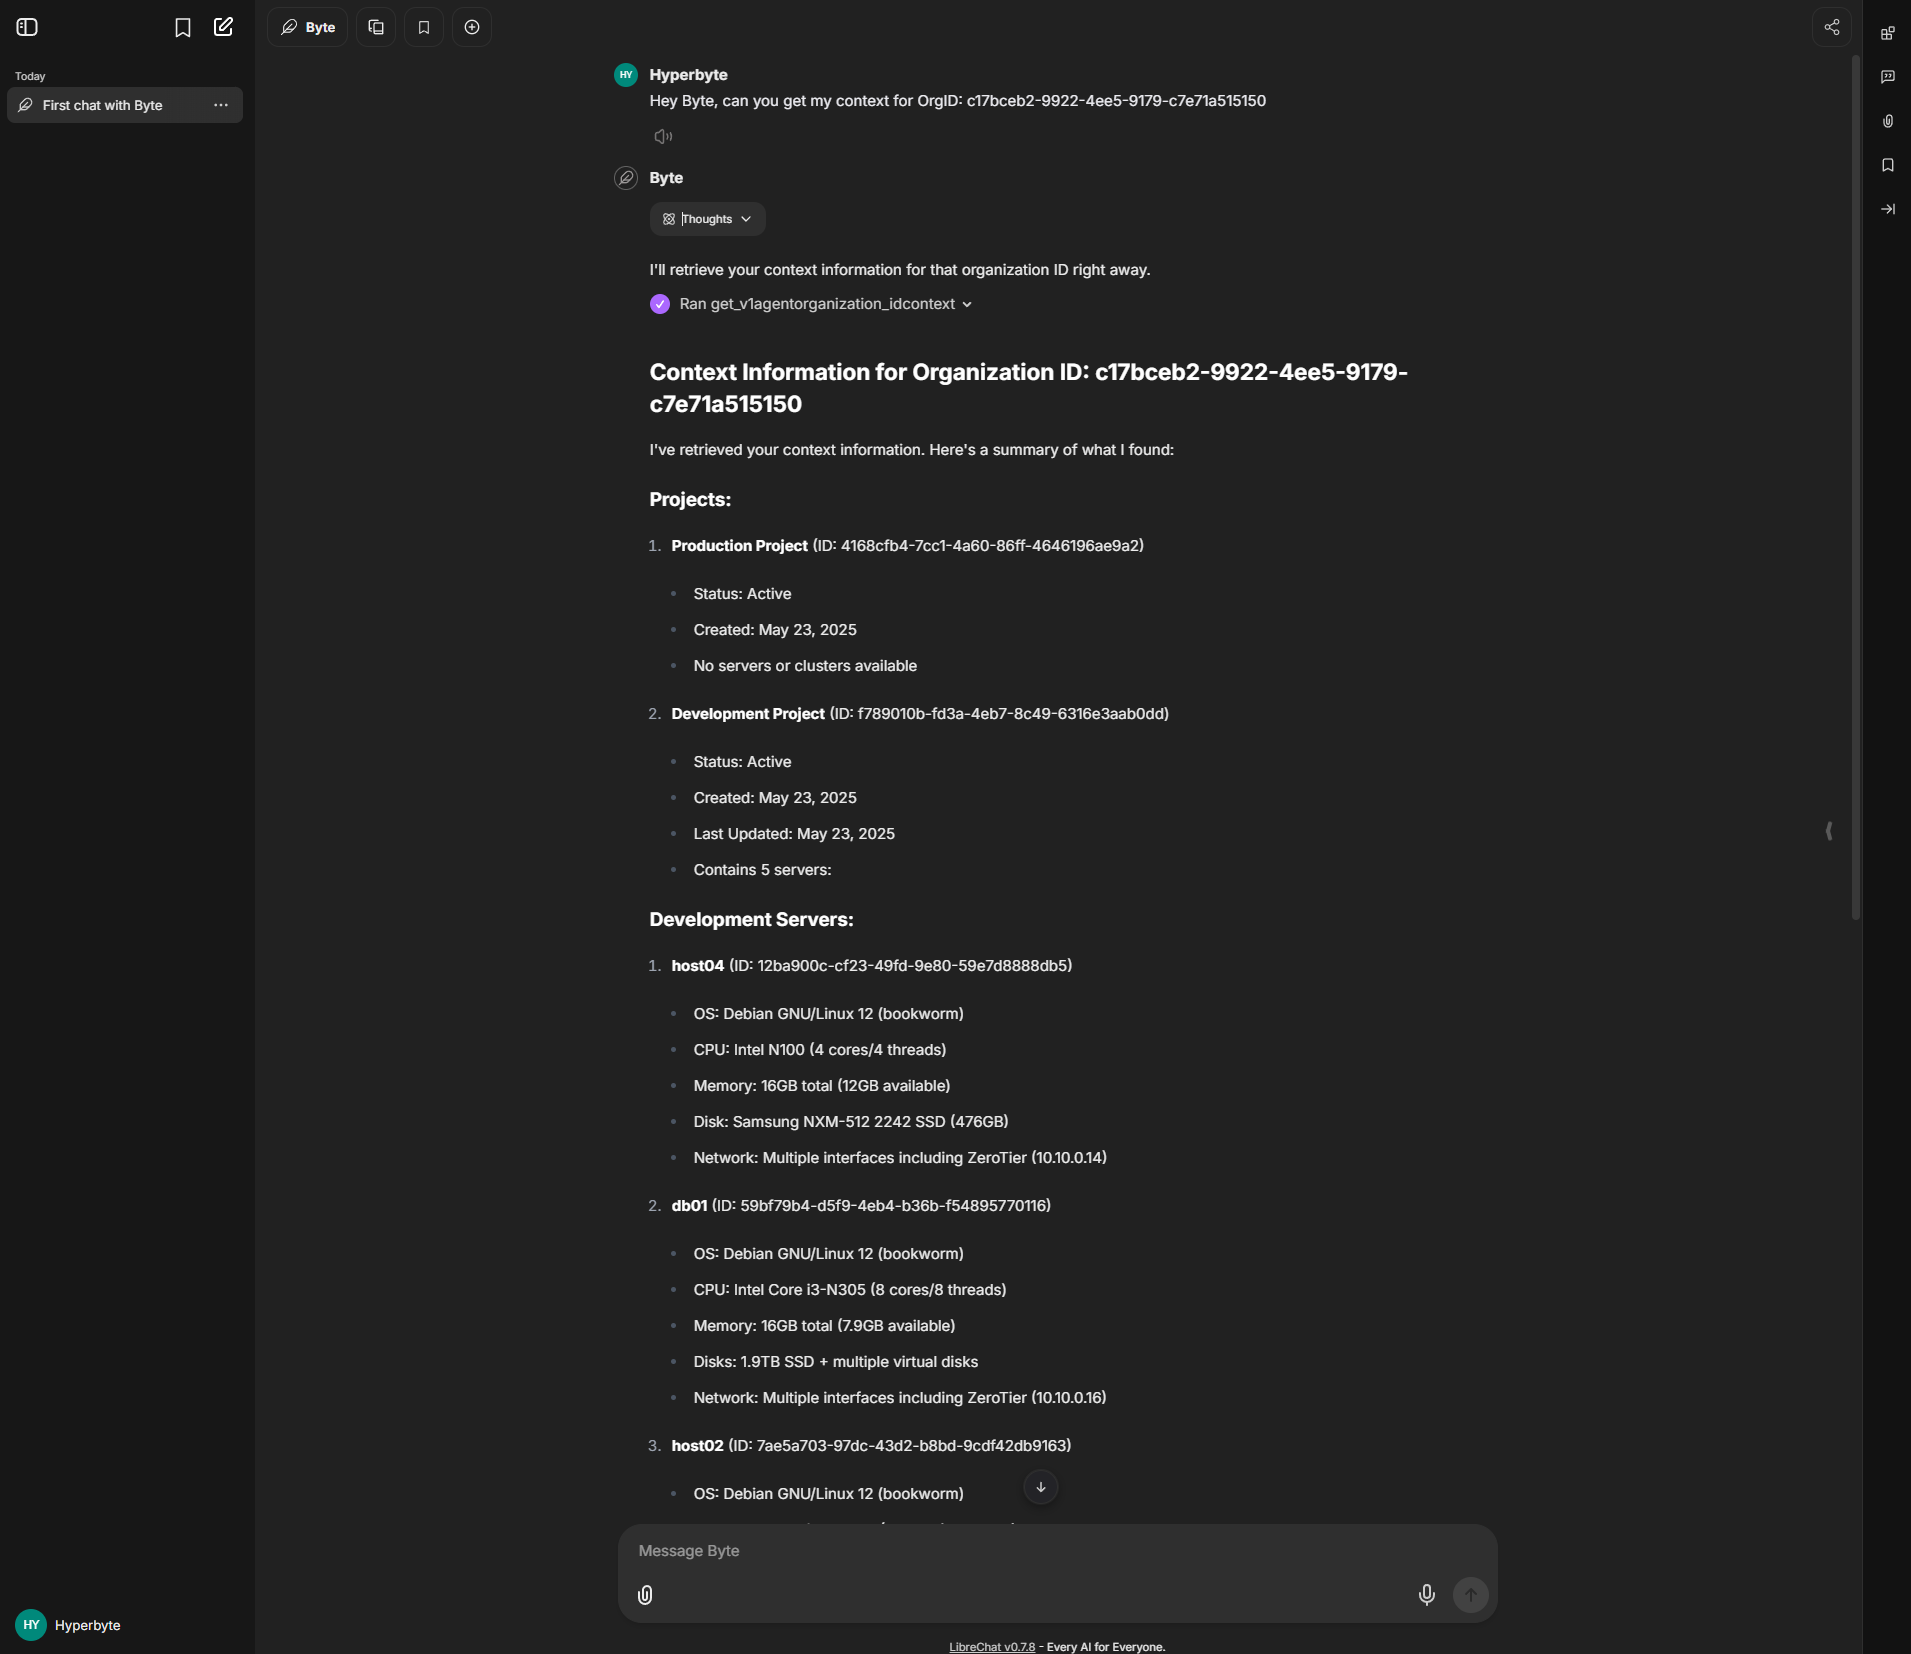The height and width of the screenshot is (1654, 1911).
Task: Close the left sidebar panel
Action: (x=27, y=27)
